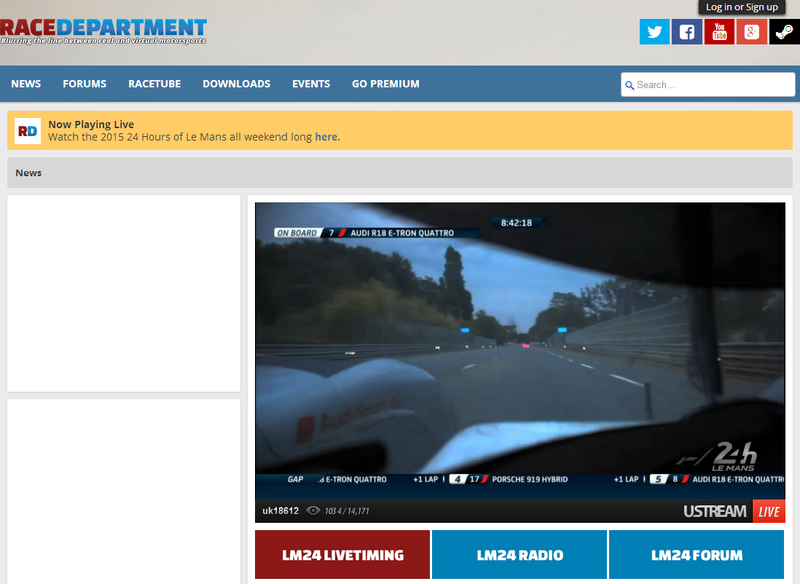Click the uk18612 channel name

(281, 511)
